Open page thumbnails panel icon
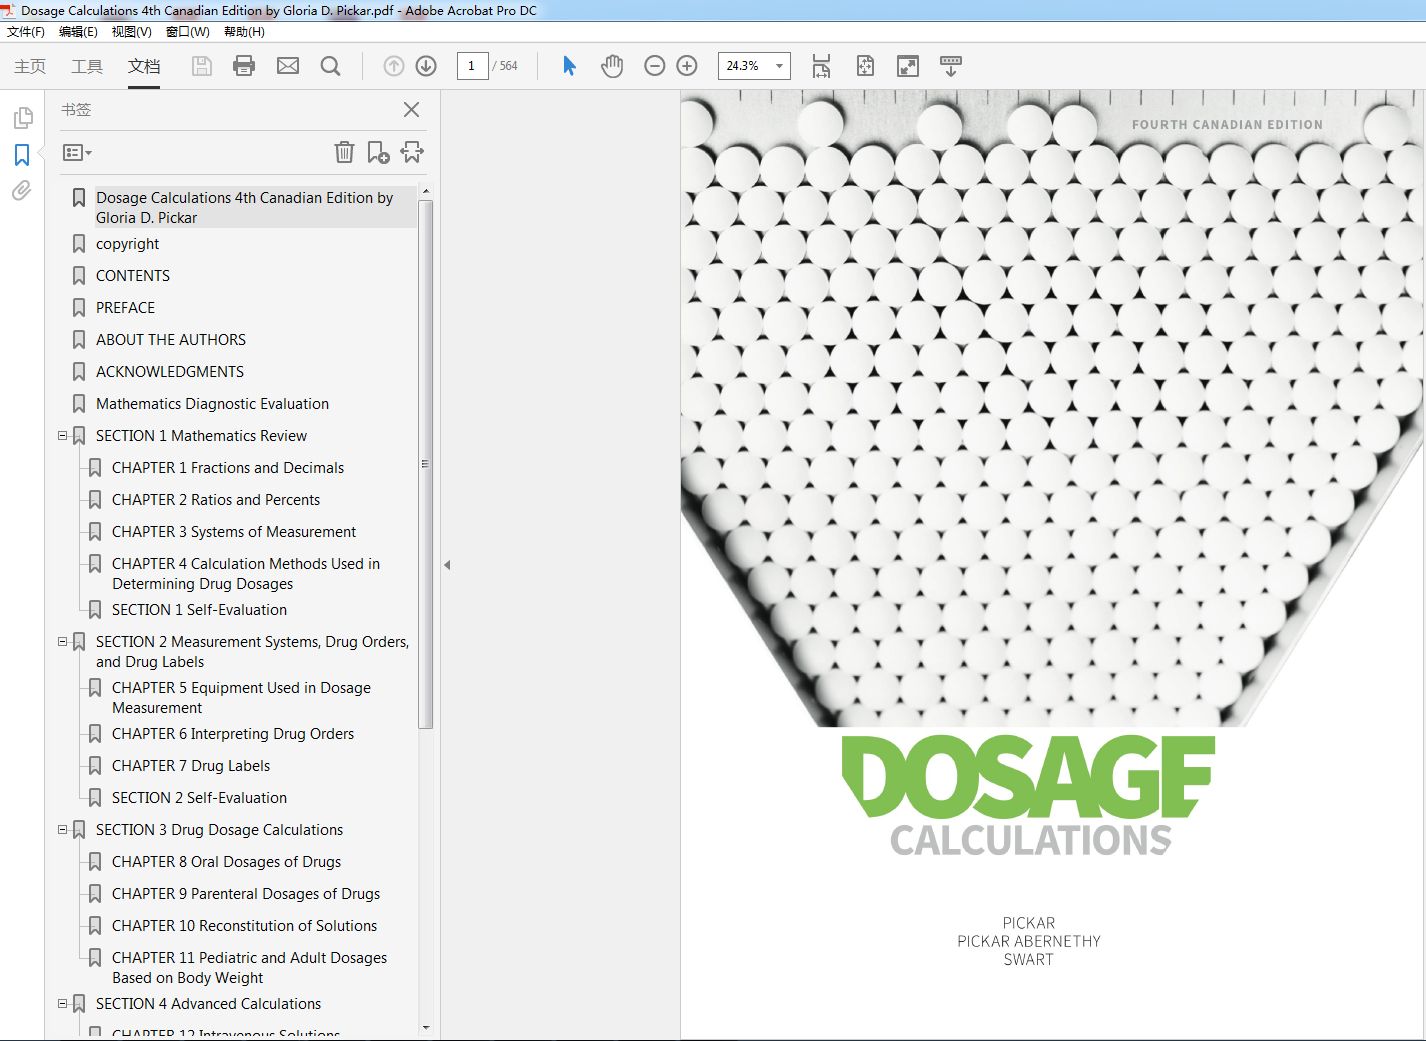1426x1041 pixels. click(22, 118)
